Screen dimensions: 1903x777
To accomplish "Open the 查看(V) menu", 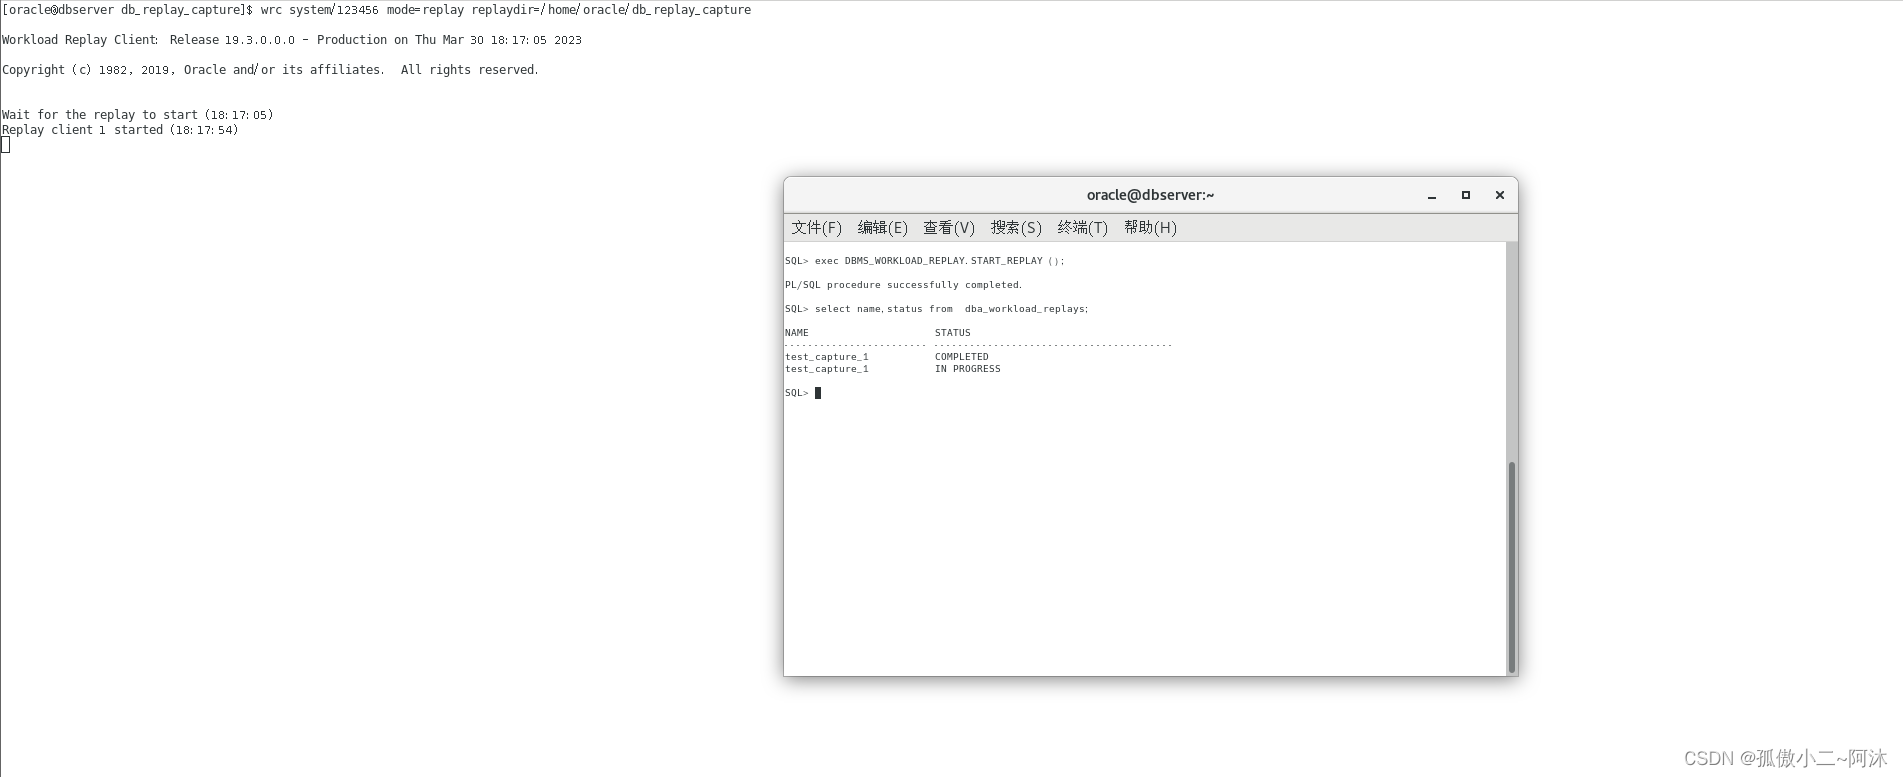I will [948, 228].
